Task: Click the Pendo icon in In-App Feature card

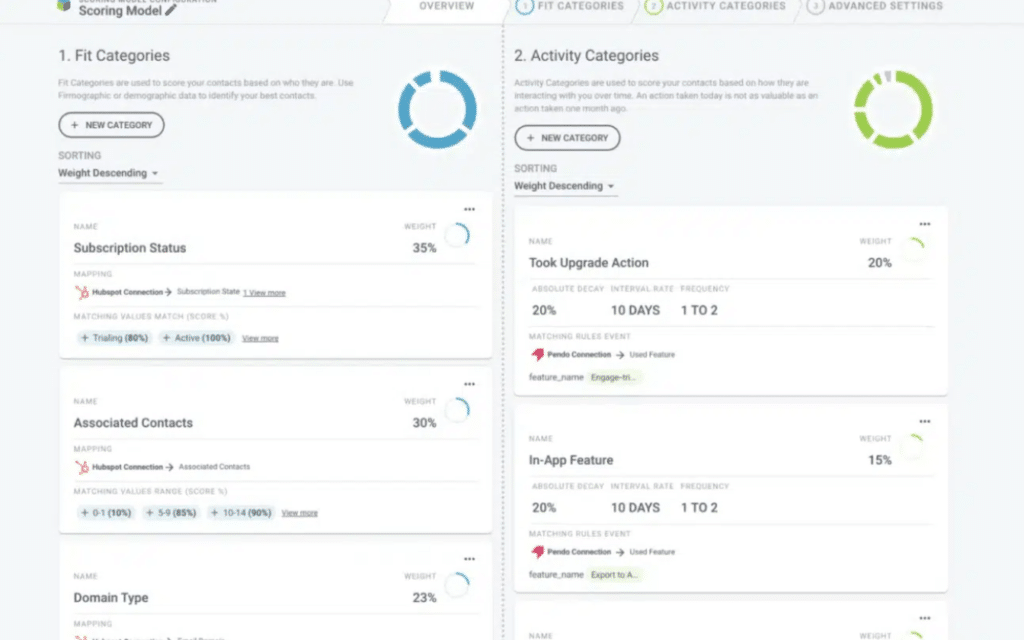Action: 537,552
